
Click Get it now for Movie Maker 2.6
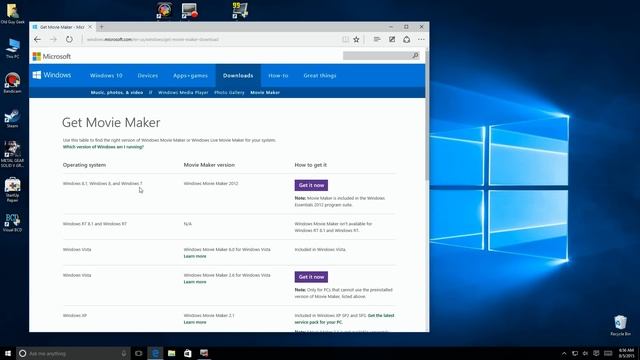tap(311, 277)
